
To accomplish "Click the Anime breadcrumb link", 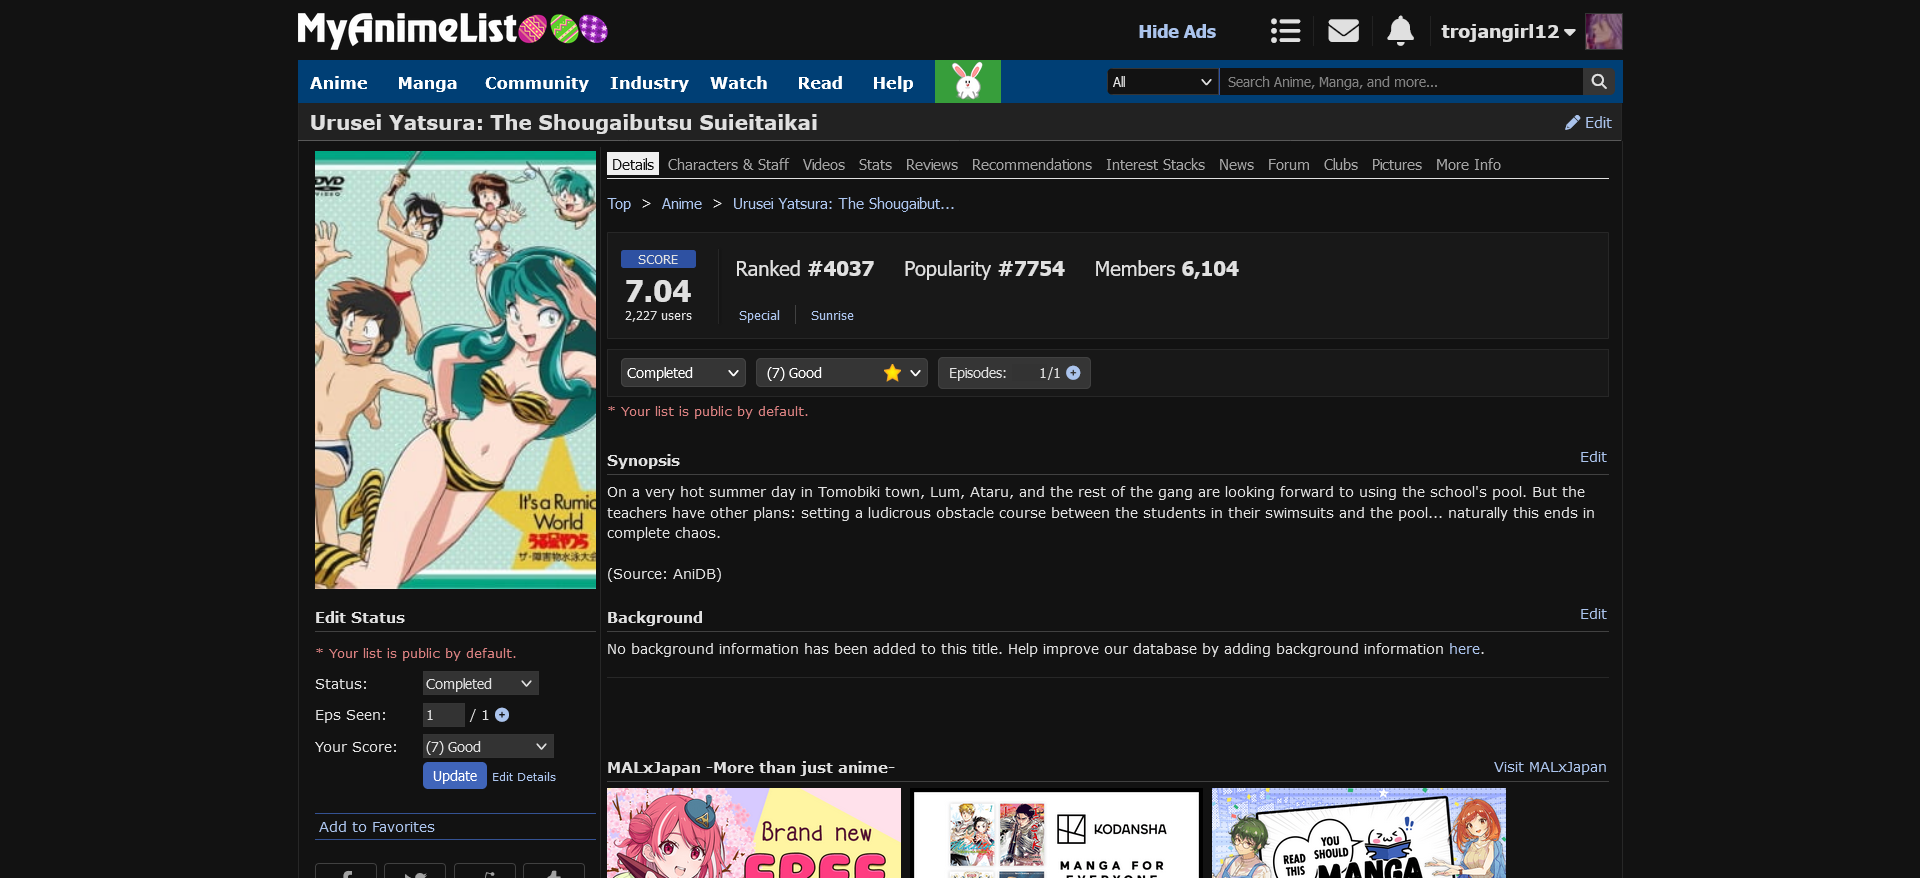I will tap(681, 204).
